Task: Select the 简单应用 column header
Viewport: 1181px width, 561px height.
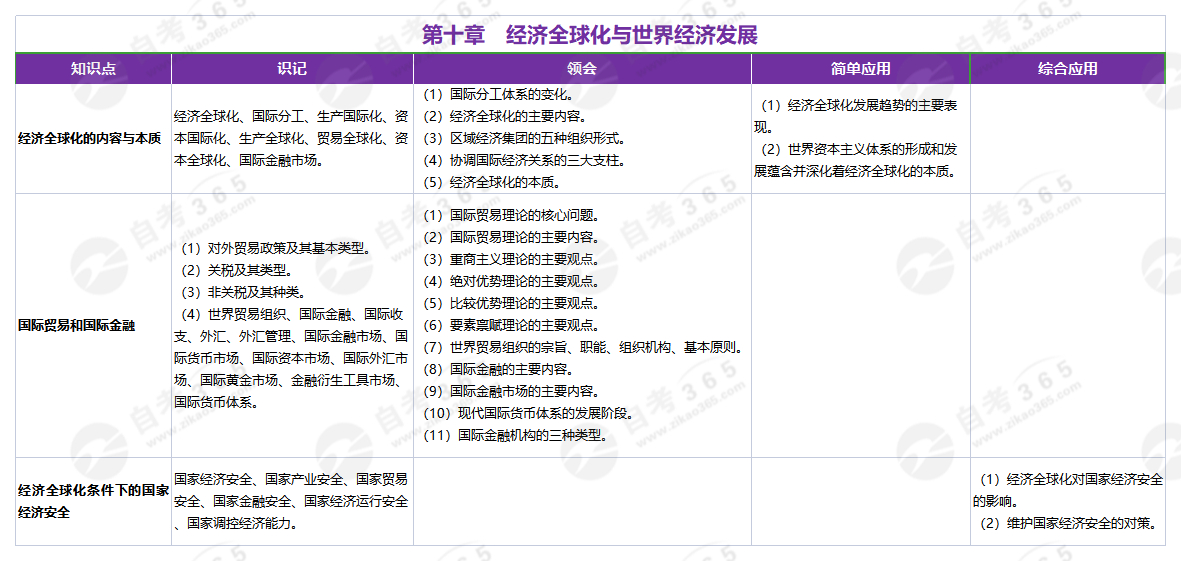Action: click(x=860, y=69)
